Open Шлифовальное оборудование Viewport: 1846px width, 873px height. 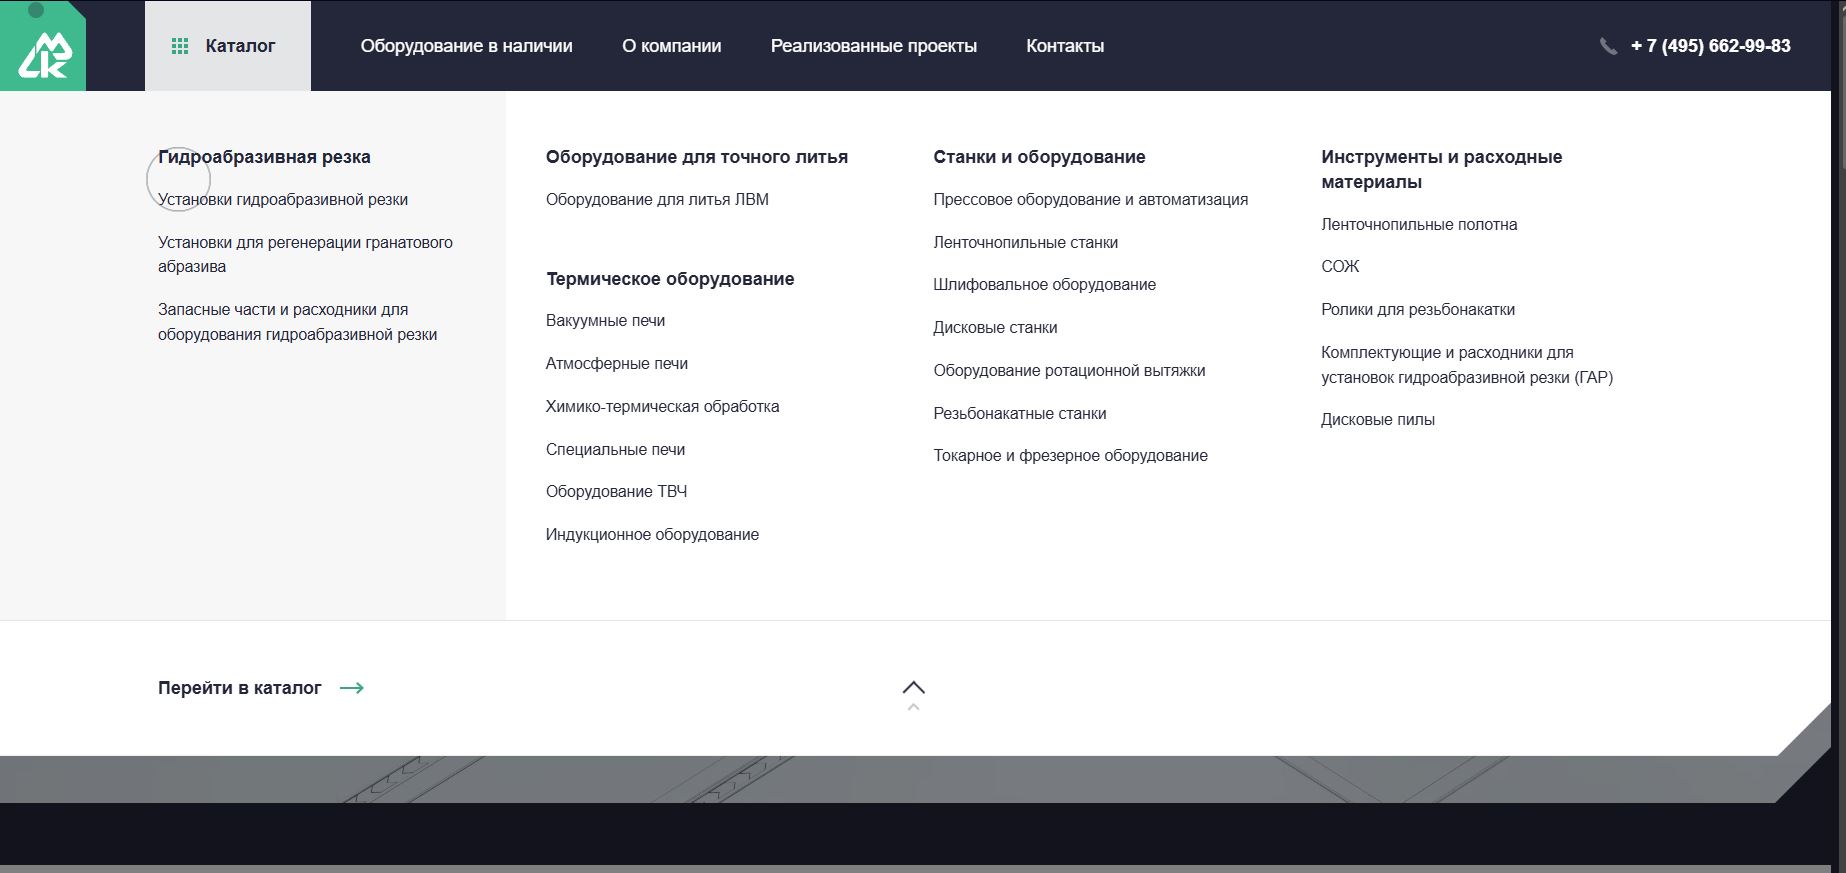pyautogui.click(x=1044, y=285)
